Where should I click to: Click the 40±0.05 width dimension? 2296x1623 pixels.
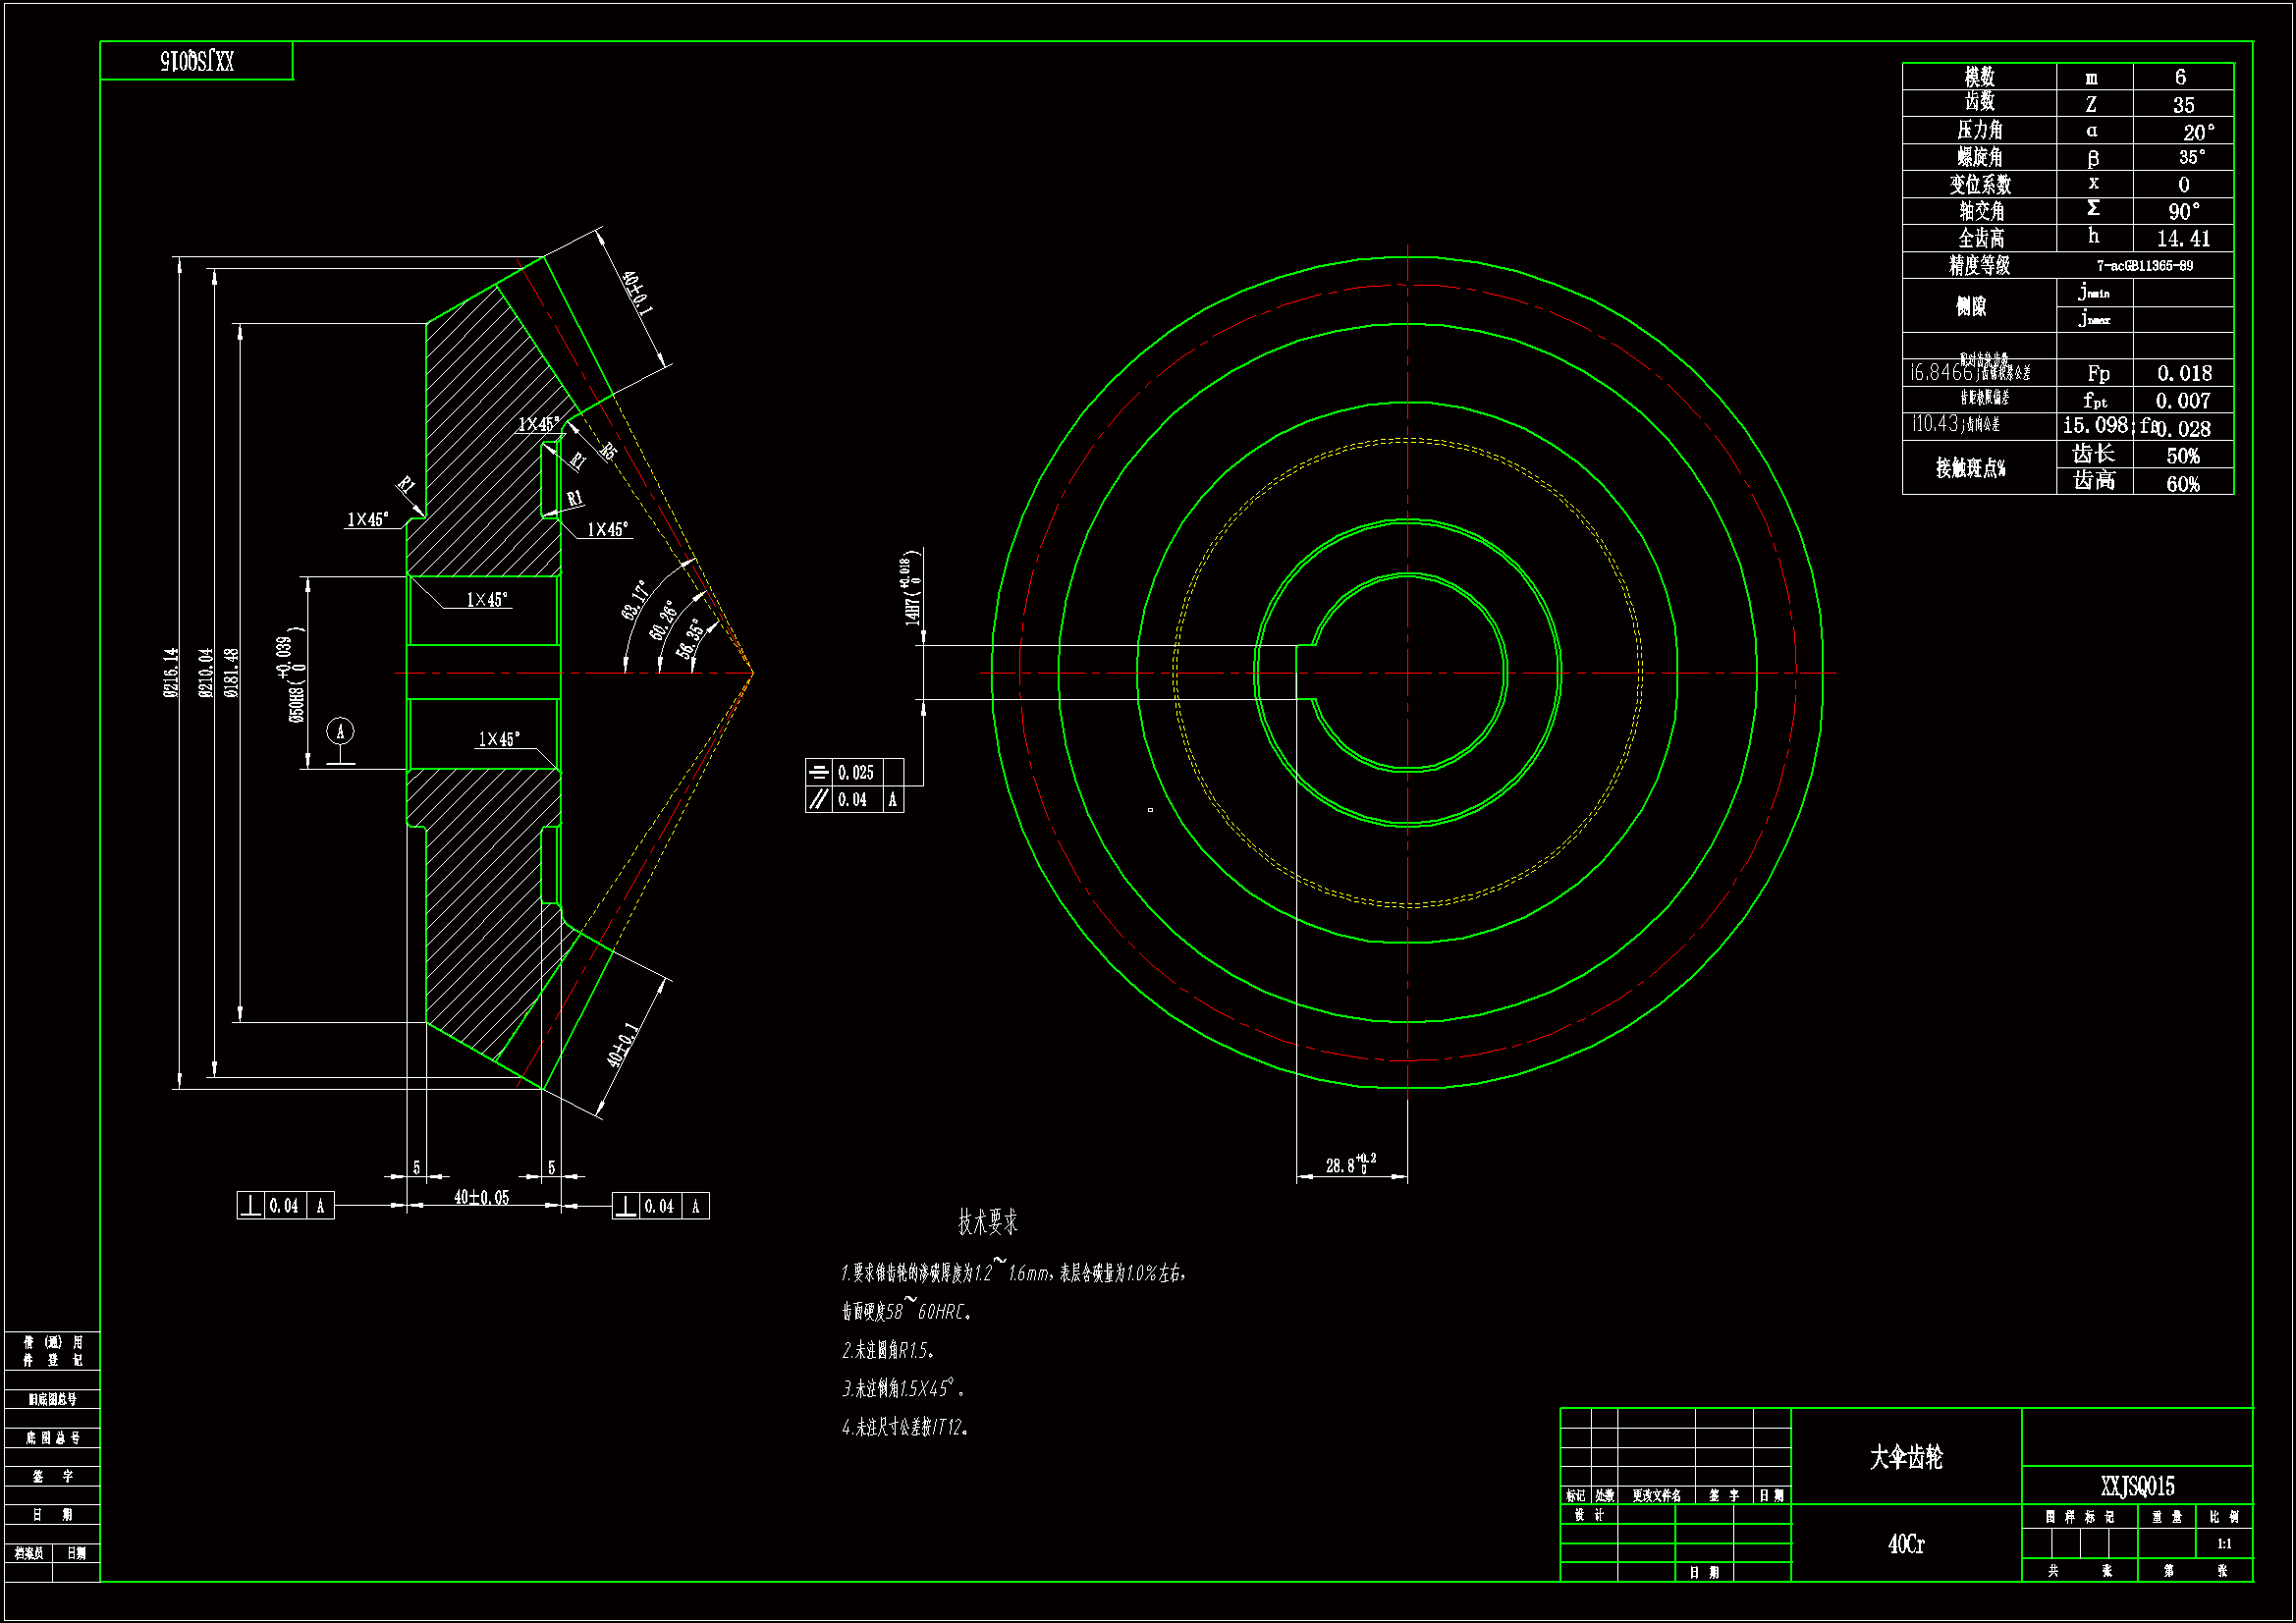(x=482, y=1197)
